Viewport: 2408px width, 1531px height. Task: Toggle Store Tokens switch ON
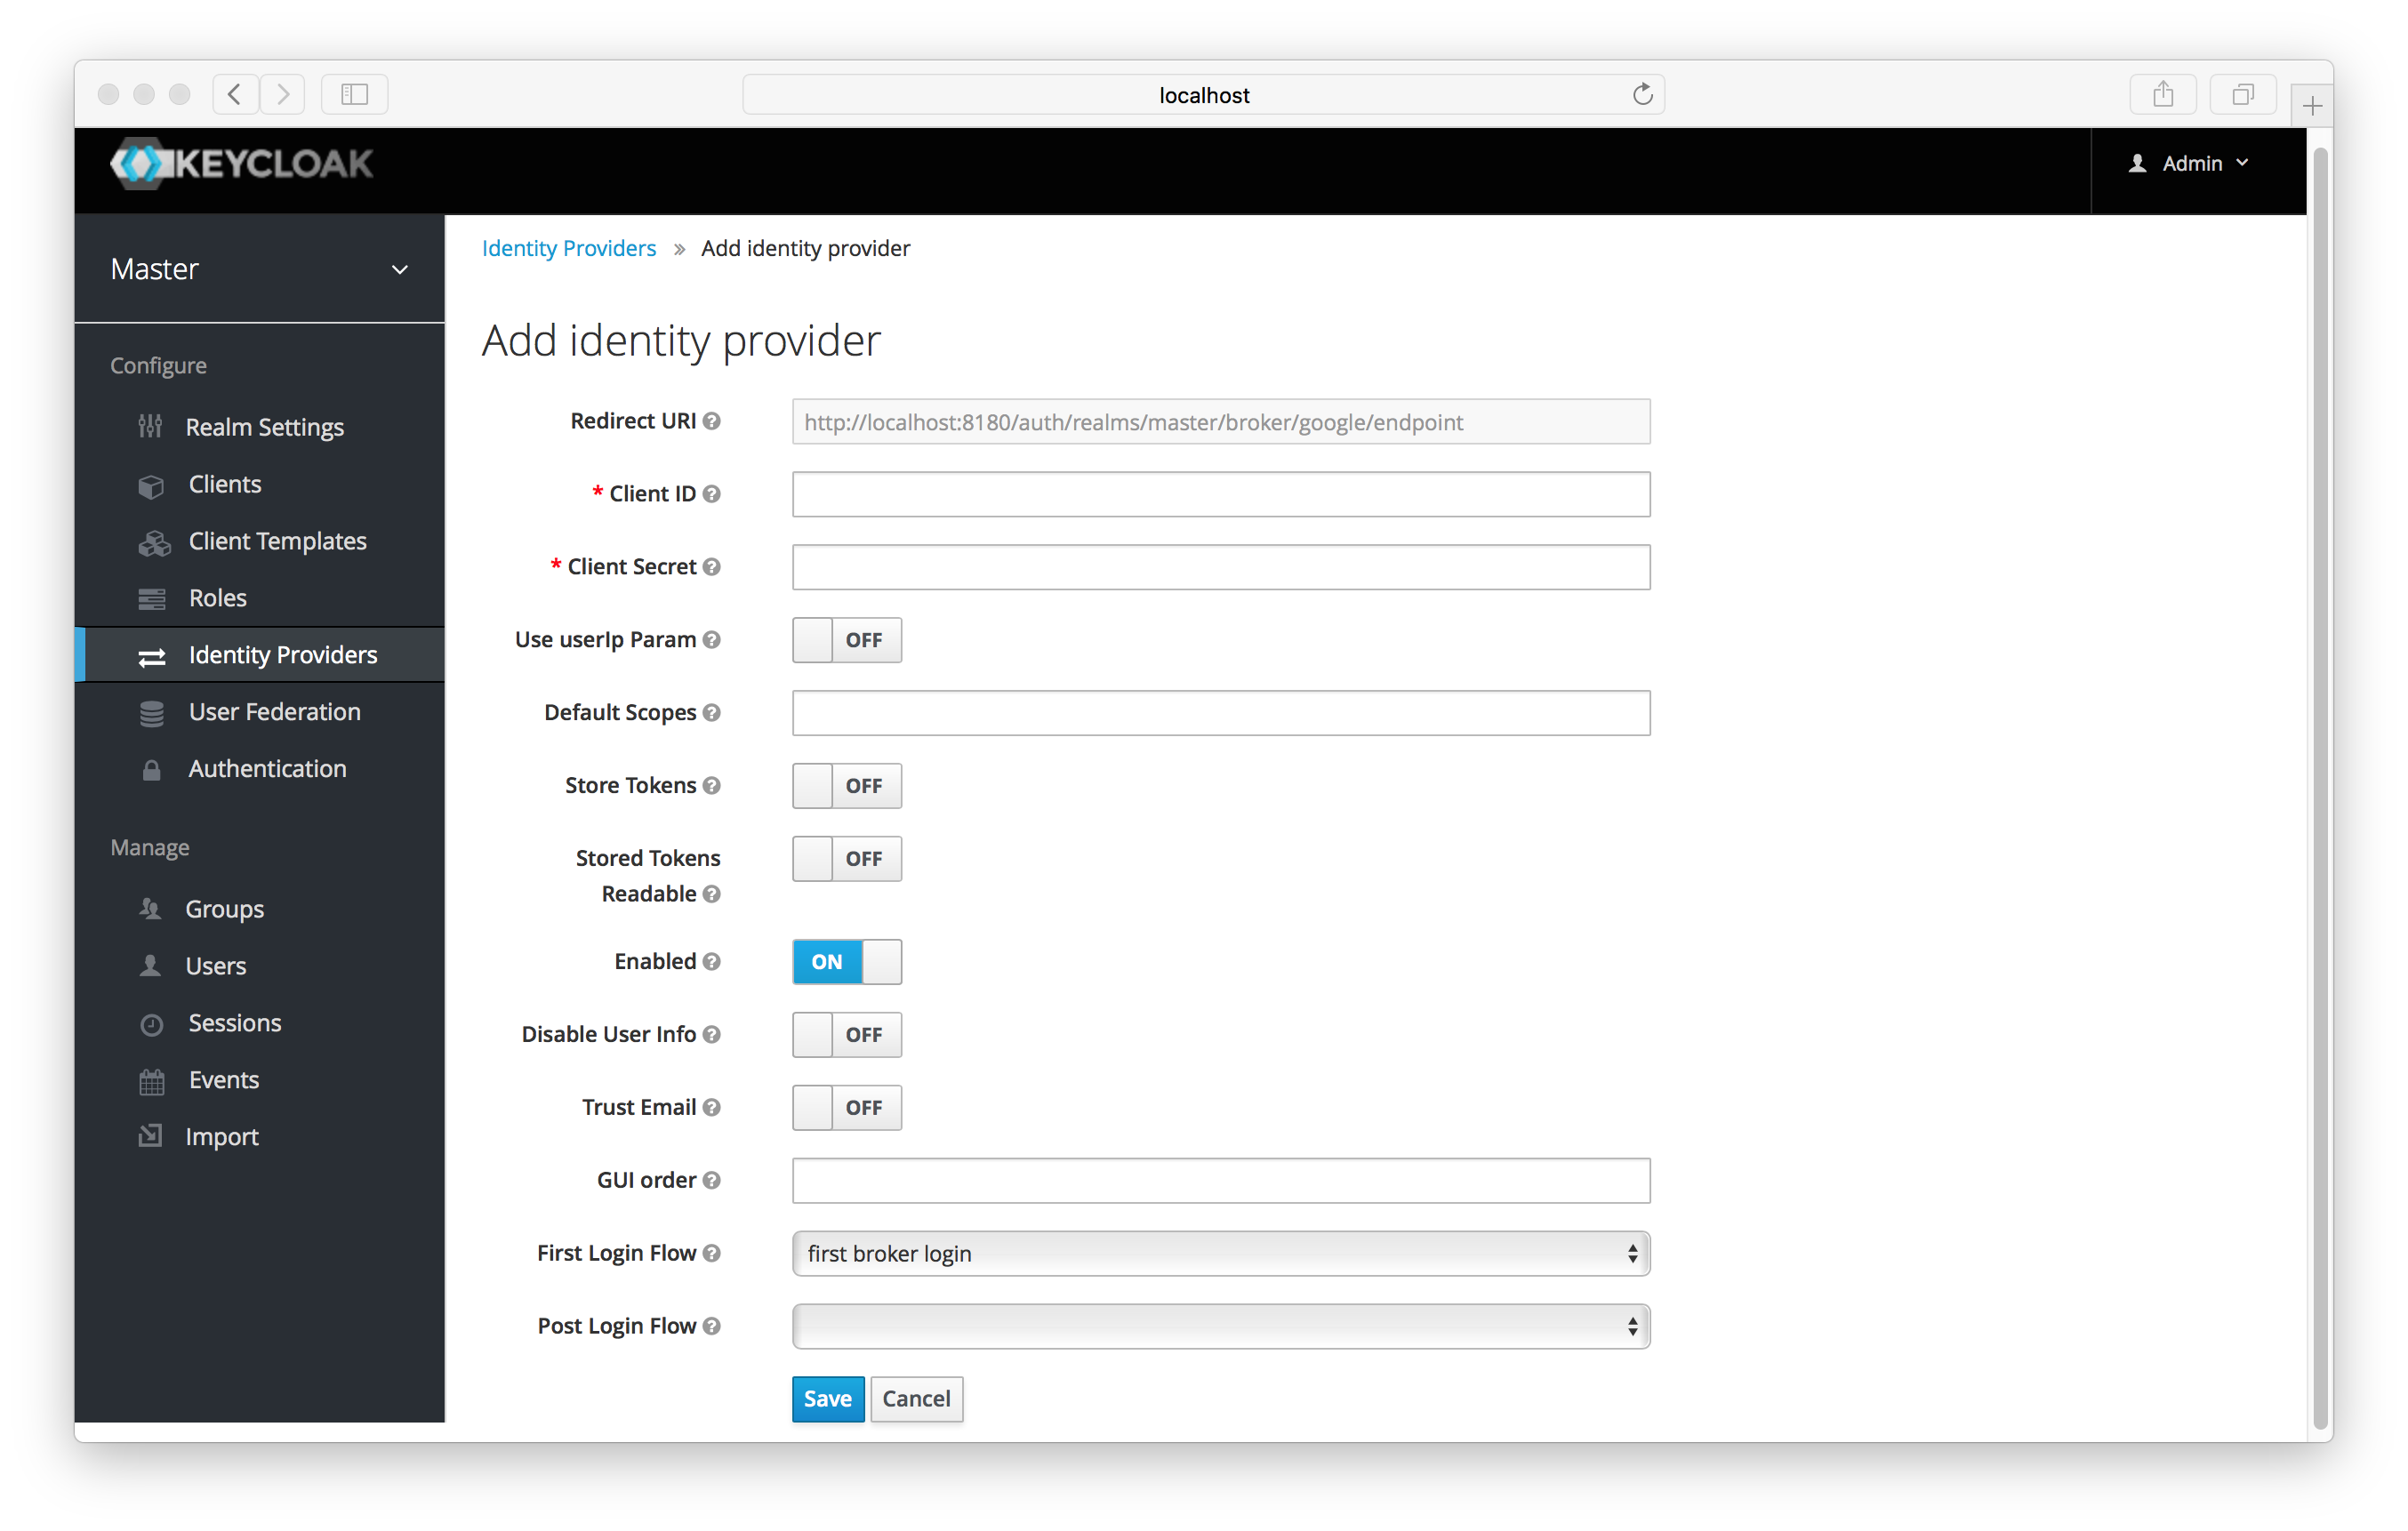846,785
